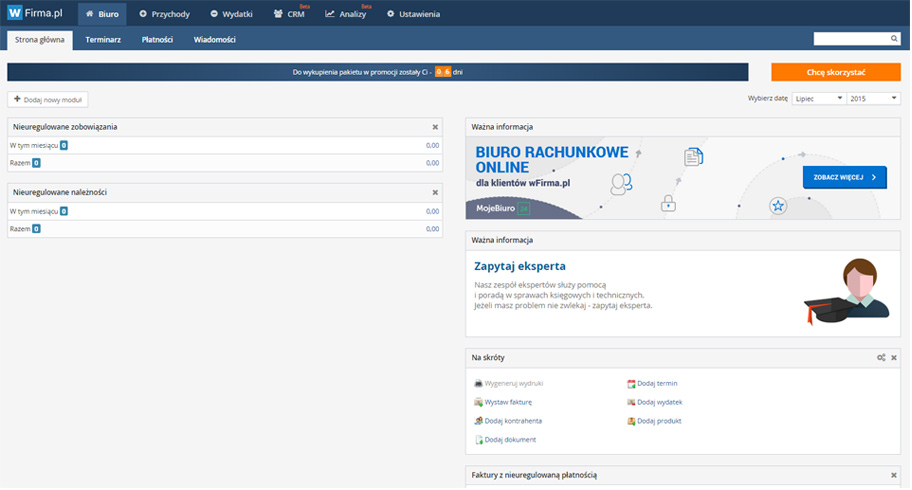Switch to the Płatności tab
The width and height of the screenshot is (912, 490).
[157, 40]
